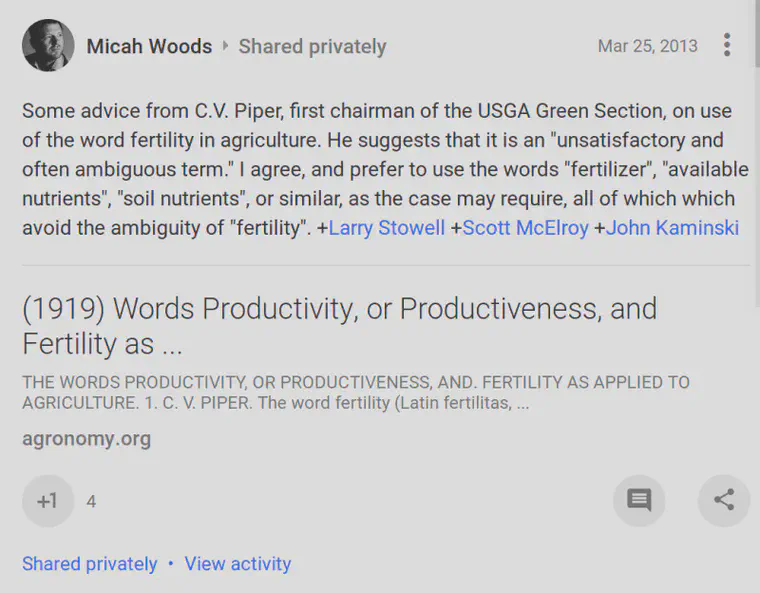
Task: Open the Mar 25, 2013 timestamp
Action: pos(648,46)
